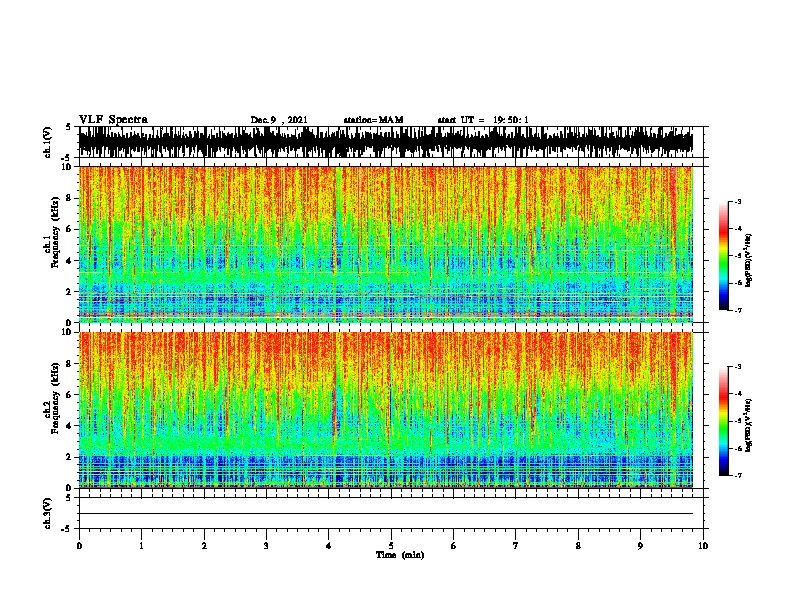
Task: Click the "9" tick on the time axis
Action: [x=640, y=545]
